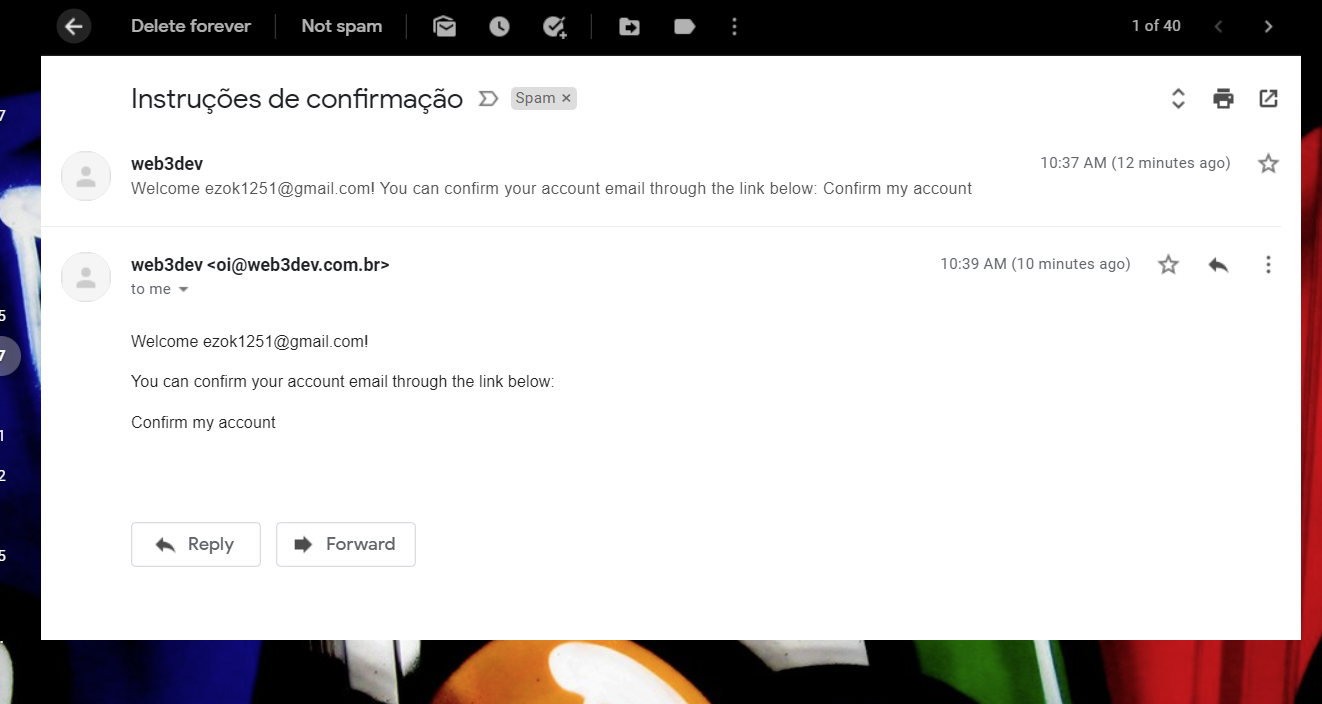The image size is (1322, 704).
Task: Open the three-dot message options menu
Action: [1268, 263]
